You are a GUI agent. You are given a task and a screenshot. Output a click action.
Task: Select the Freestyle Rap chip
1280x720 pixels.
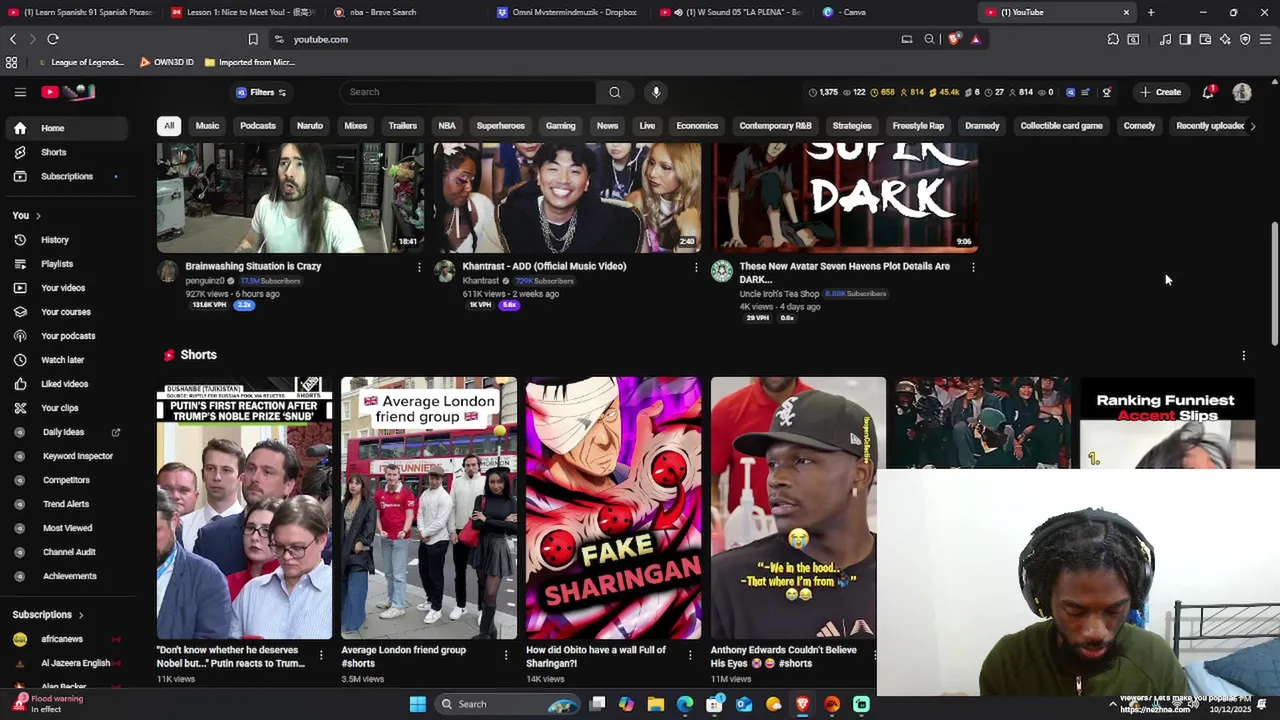(918, 126)
